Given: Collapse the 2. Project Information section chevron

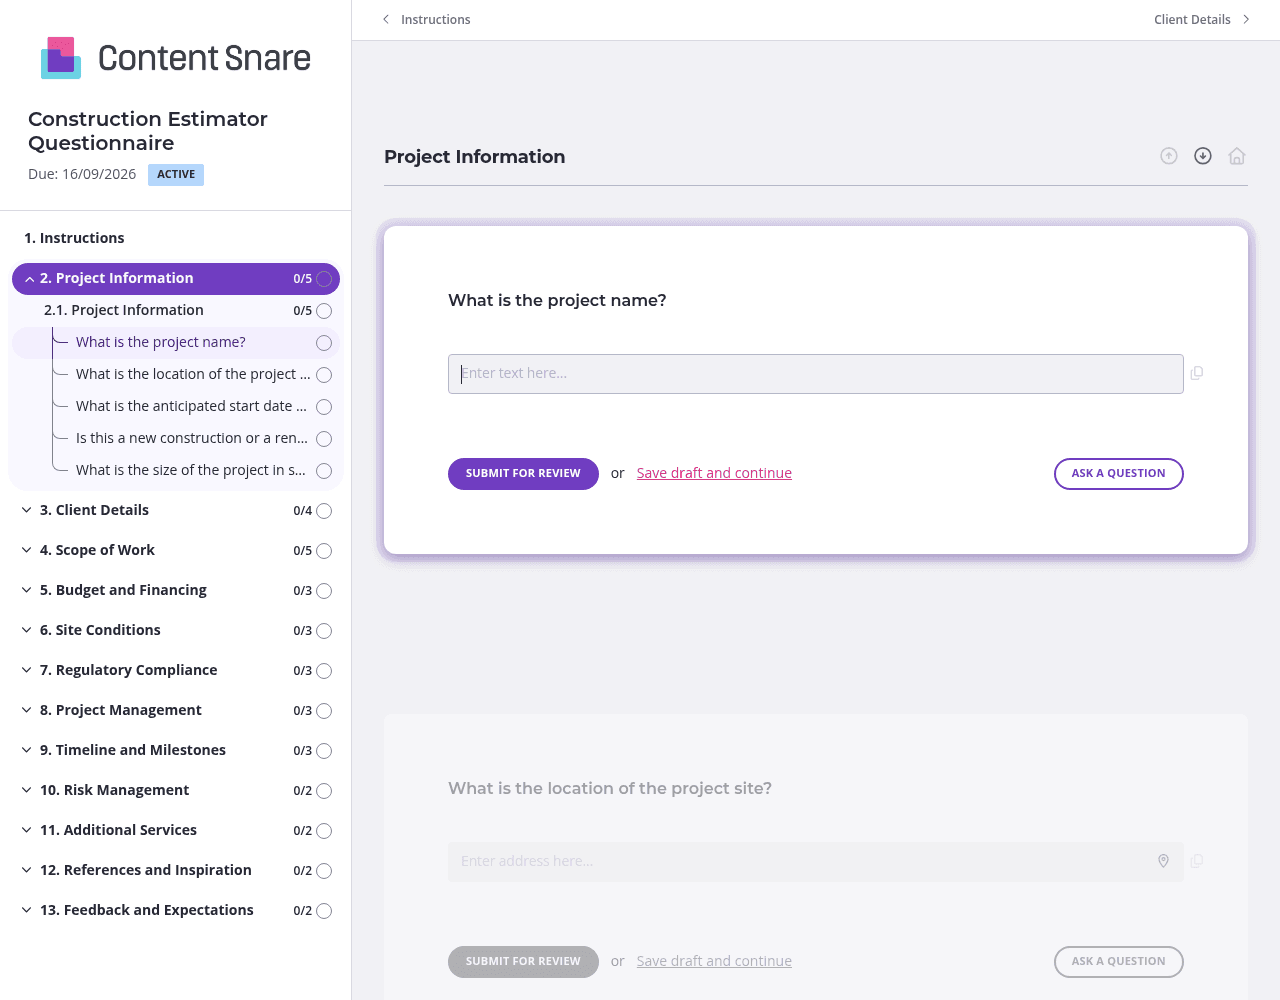Looking at the screenshot, I should coord(29,279).
